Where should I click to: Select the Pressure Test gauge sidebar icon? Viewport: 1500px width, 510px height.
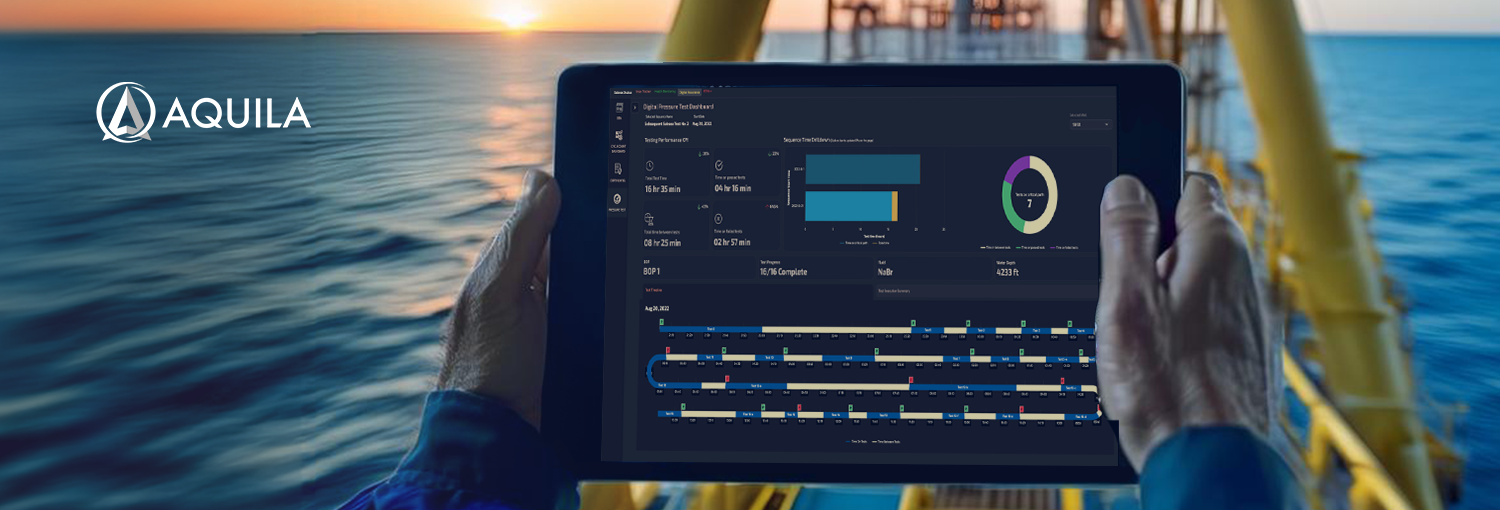click(x=617, y=199)
